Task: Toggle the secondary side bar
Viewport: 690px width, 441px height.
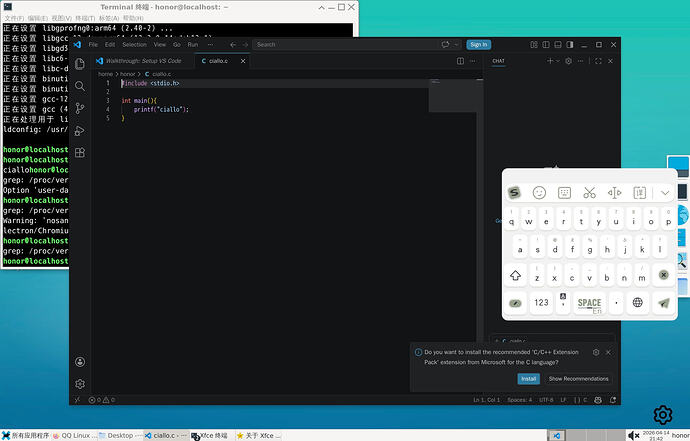Action: click(570, 44)
